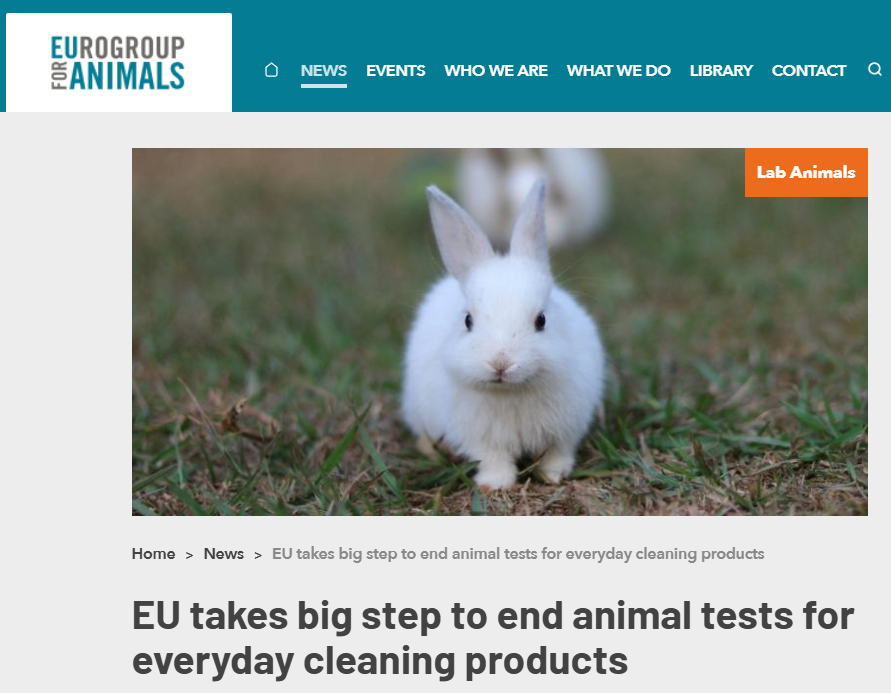Click the breadcrumb separator arrow after News
The image size is (891, 693).
pyautogui.click(x=258, y=555)
